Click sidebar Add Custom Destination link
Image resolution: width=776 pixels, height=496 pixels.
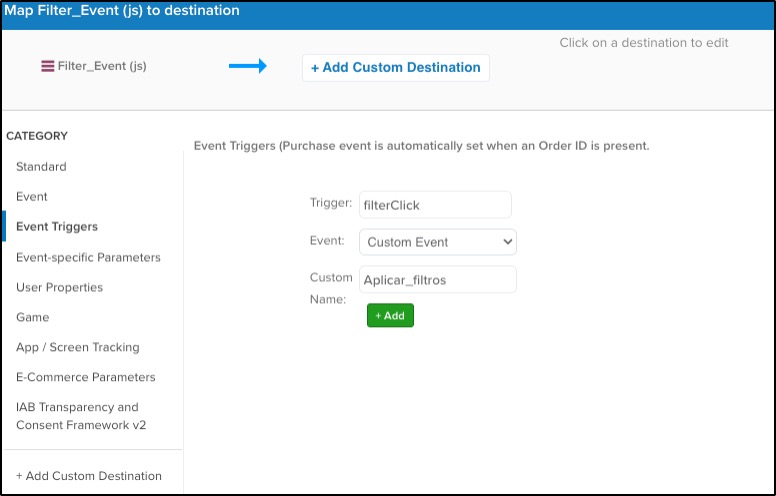89,476
